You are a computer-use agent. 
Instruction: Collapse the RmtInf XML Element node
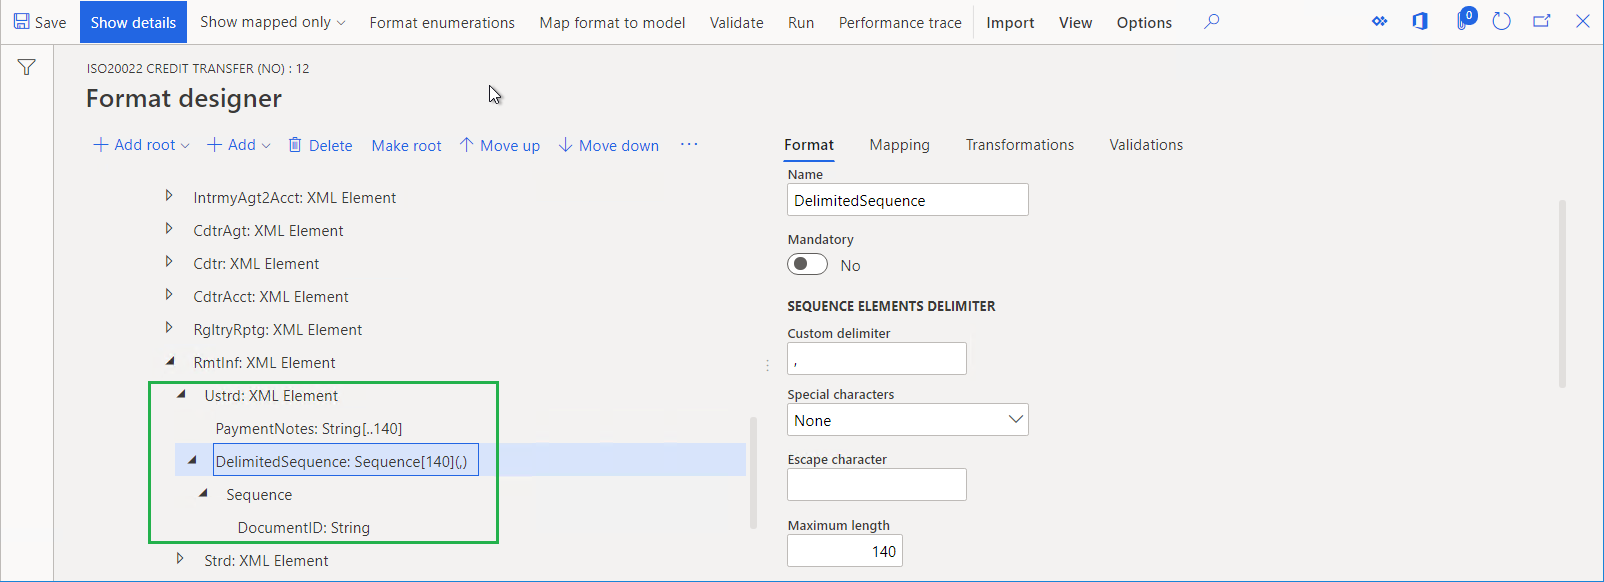(x=170, y=361)
